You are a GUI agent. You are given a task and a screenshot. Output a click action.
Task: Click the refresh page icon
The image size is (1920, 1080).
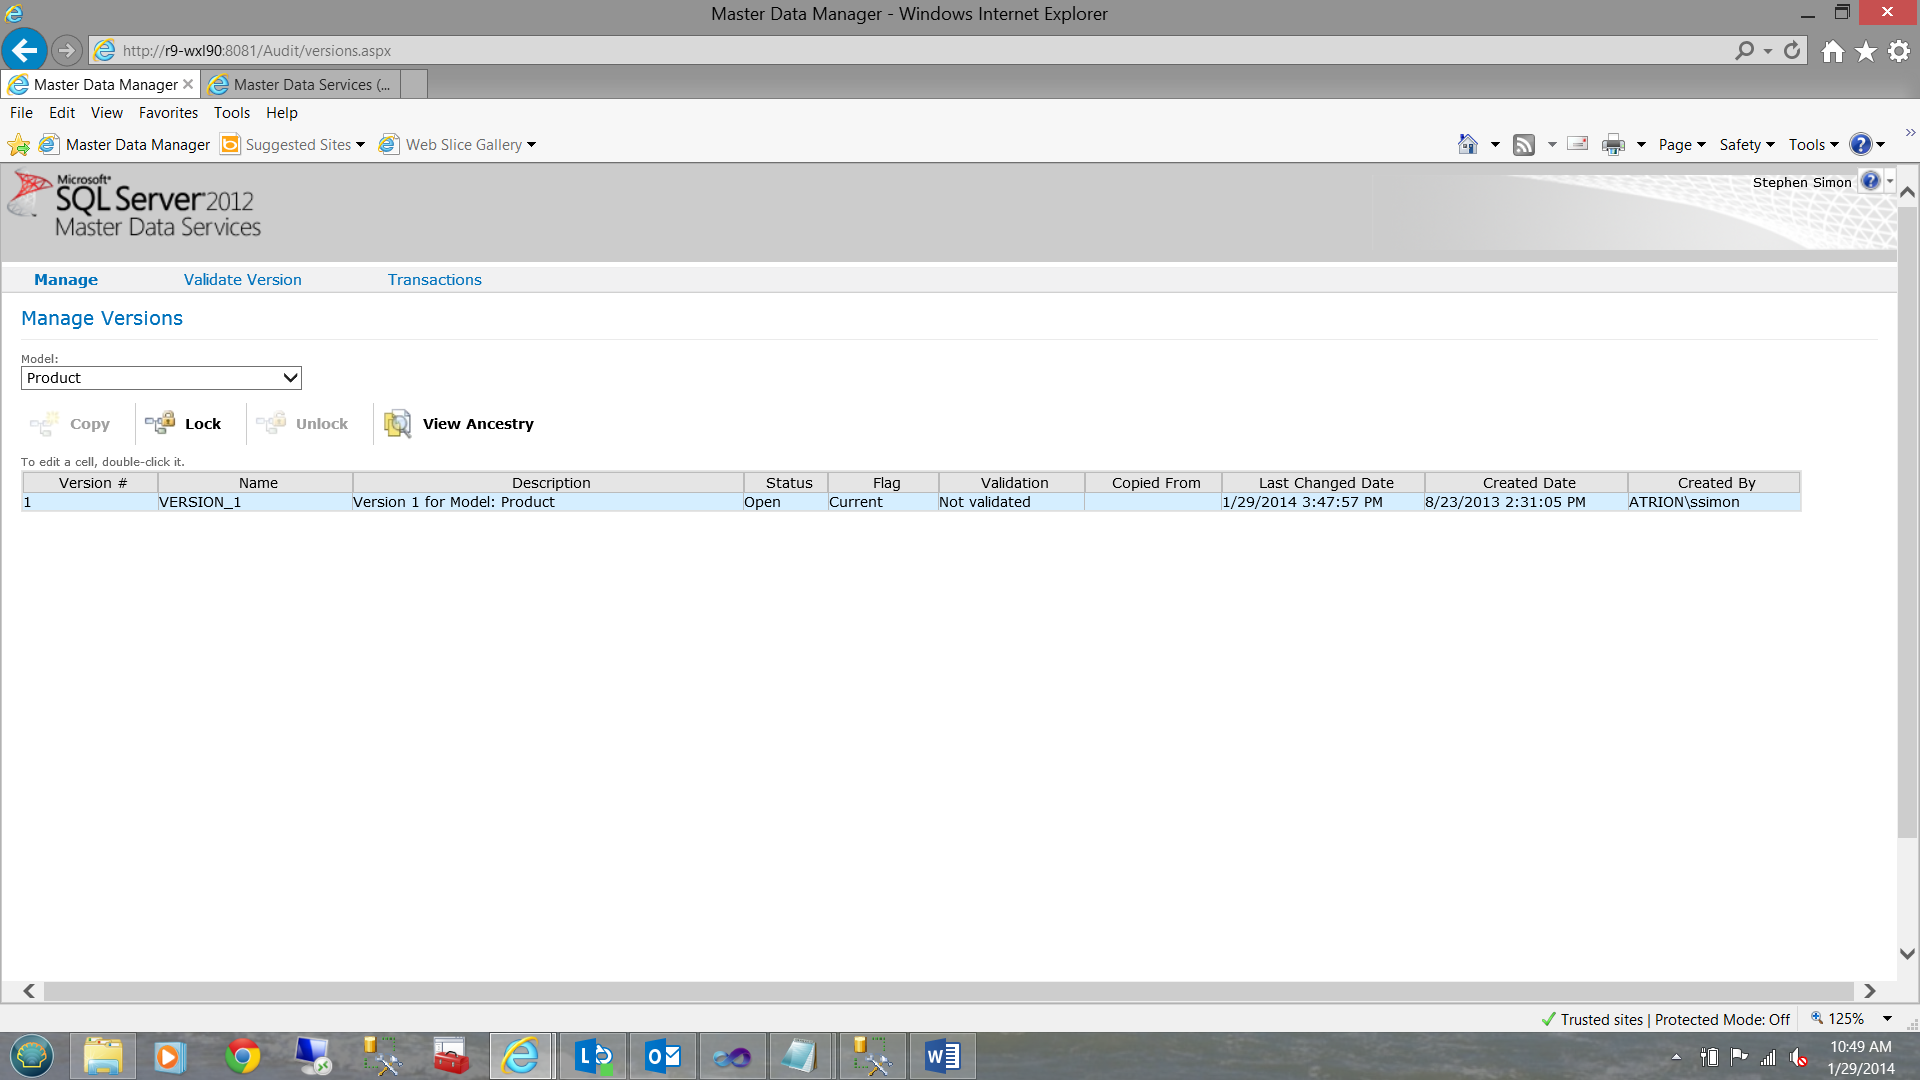pos(1792,50)
